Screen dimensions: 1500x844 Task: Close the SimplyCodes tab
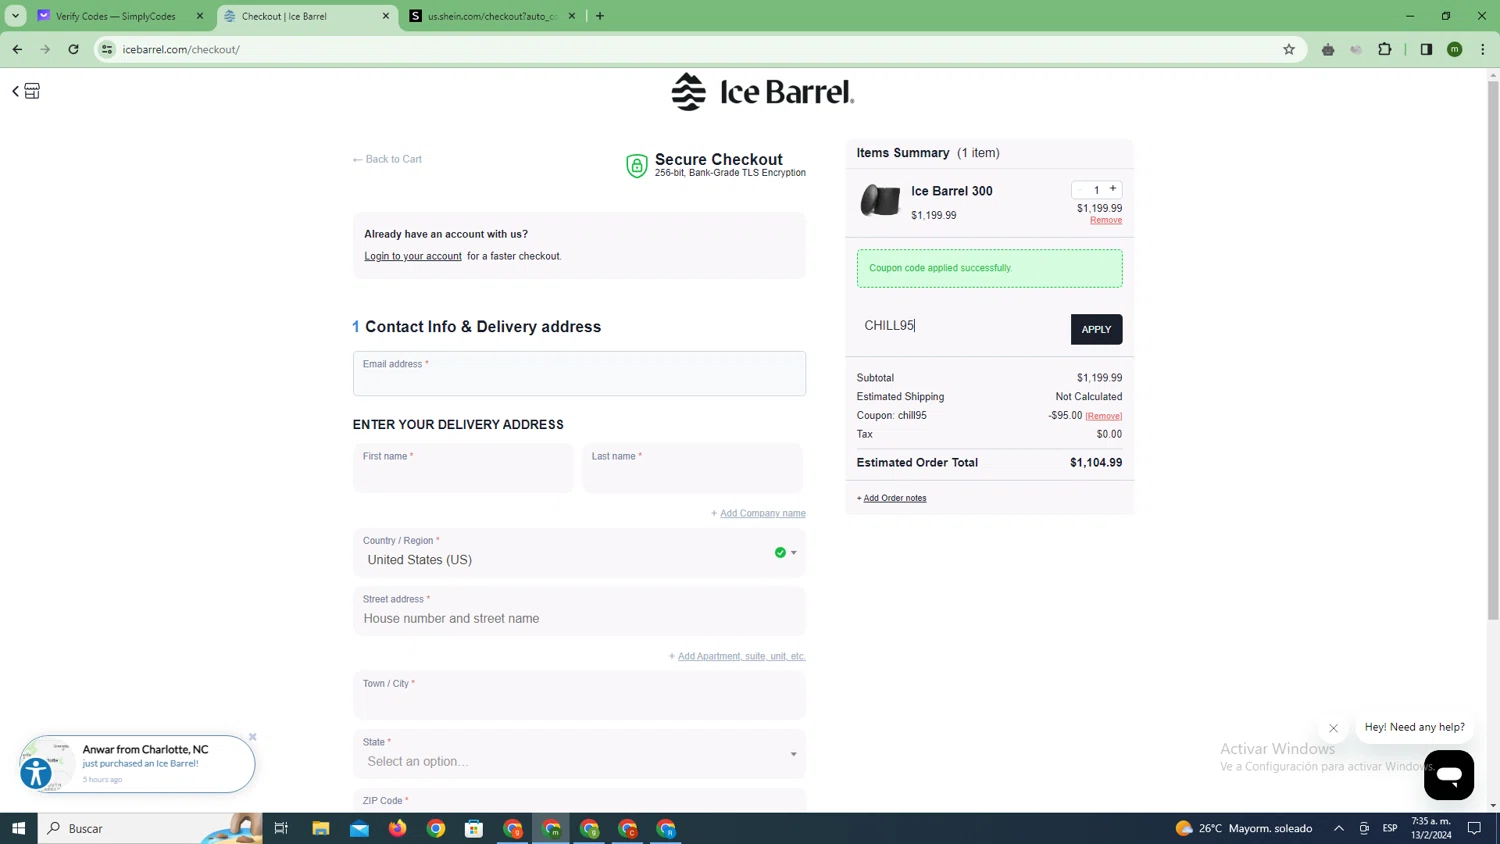pyautogui.click(x=199, y=16)
